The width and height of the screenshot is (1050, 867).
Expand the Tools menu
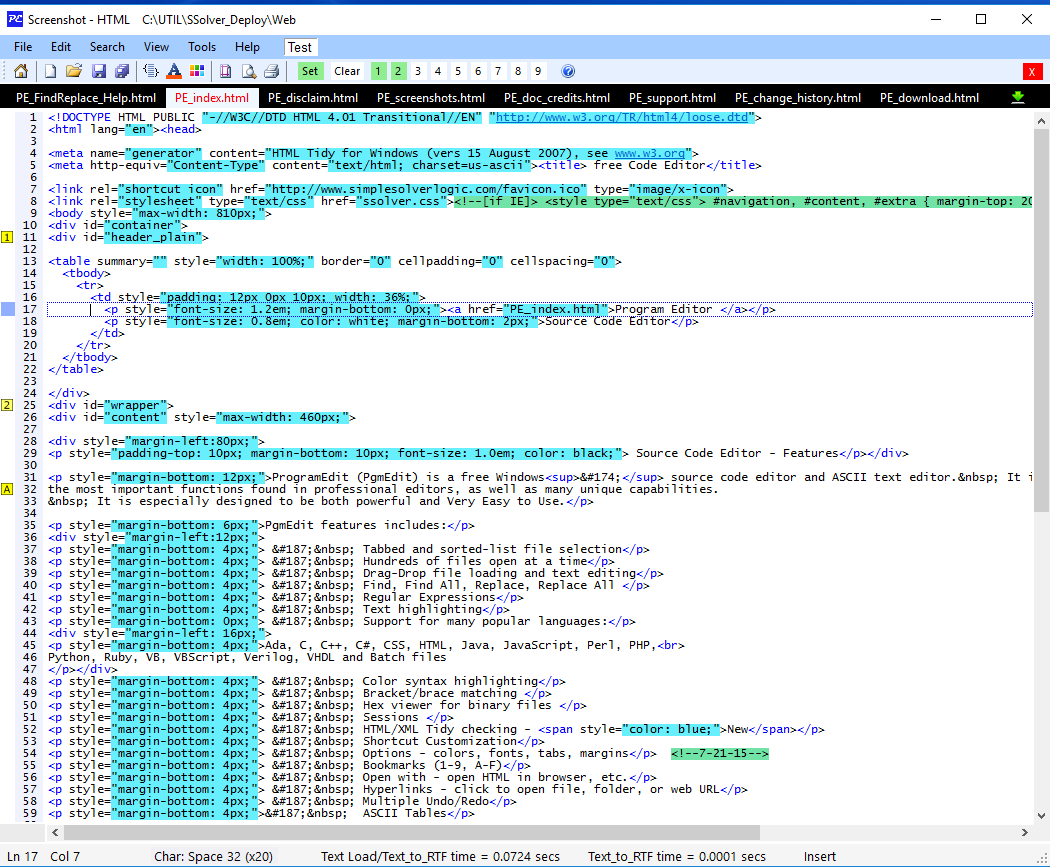click(202, 47)
